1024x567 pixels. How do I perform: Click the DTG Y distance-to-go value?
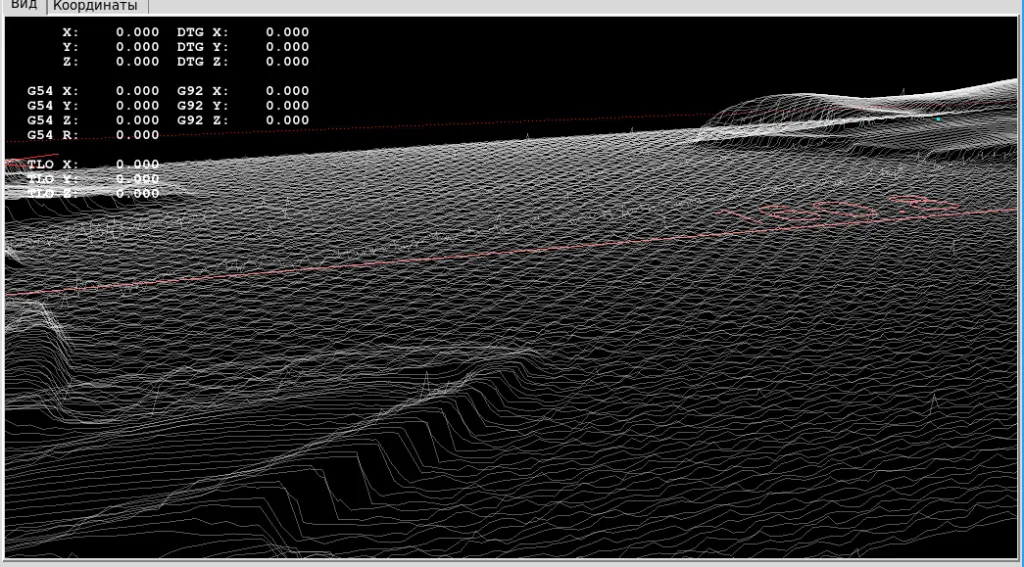287,47
